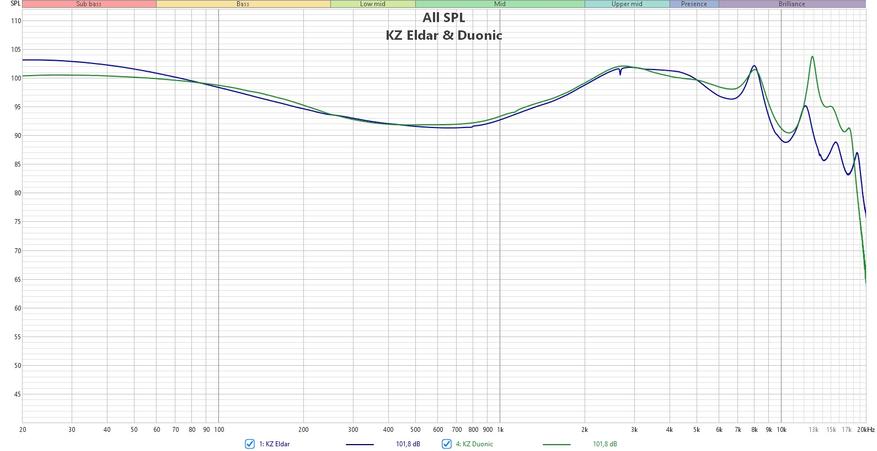The height and width of the screenshot is (451, 877).
Task: Click the 17k label on the frequency axis
Action: click(846, 429)
